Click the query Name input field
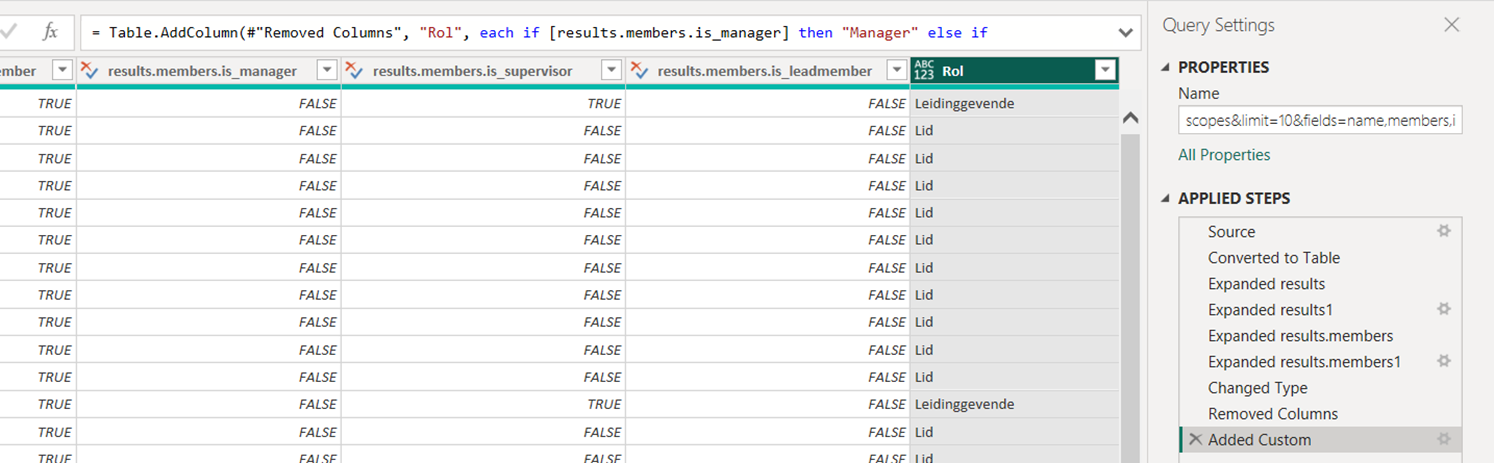Screen dimensions: 1494x463 1320,120
